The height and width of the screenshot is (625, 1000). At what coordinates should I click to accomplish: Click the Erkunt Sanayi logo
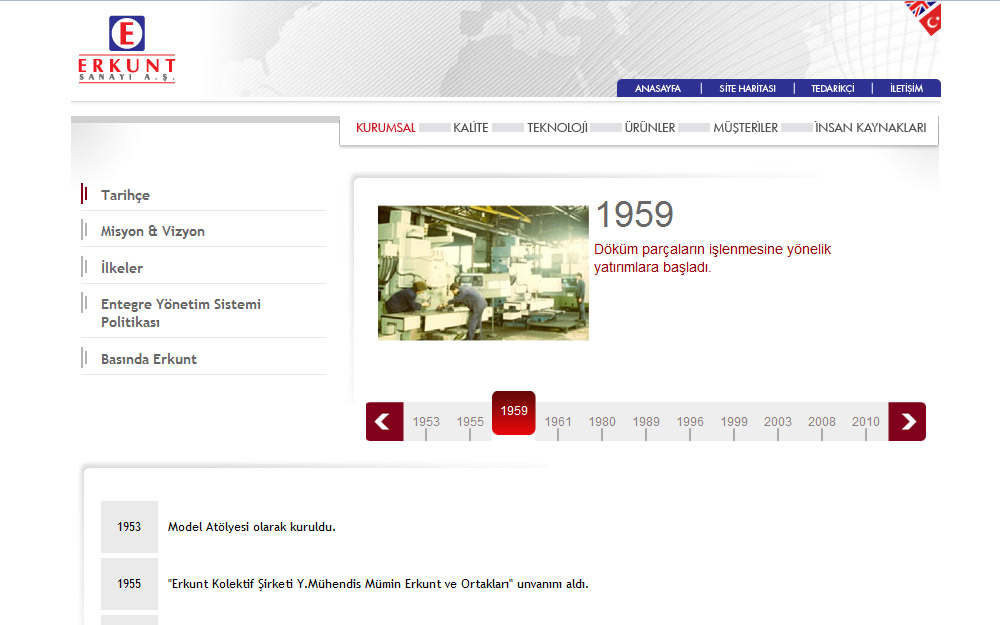127,49
